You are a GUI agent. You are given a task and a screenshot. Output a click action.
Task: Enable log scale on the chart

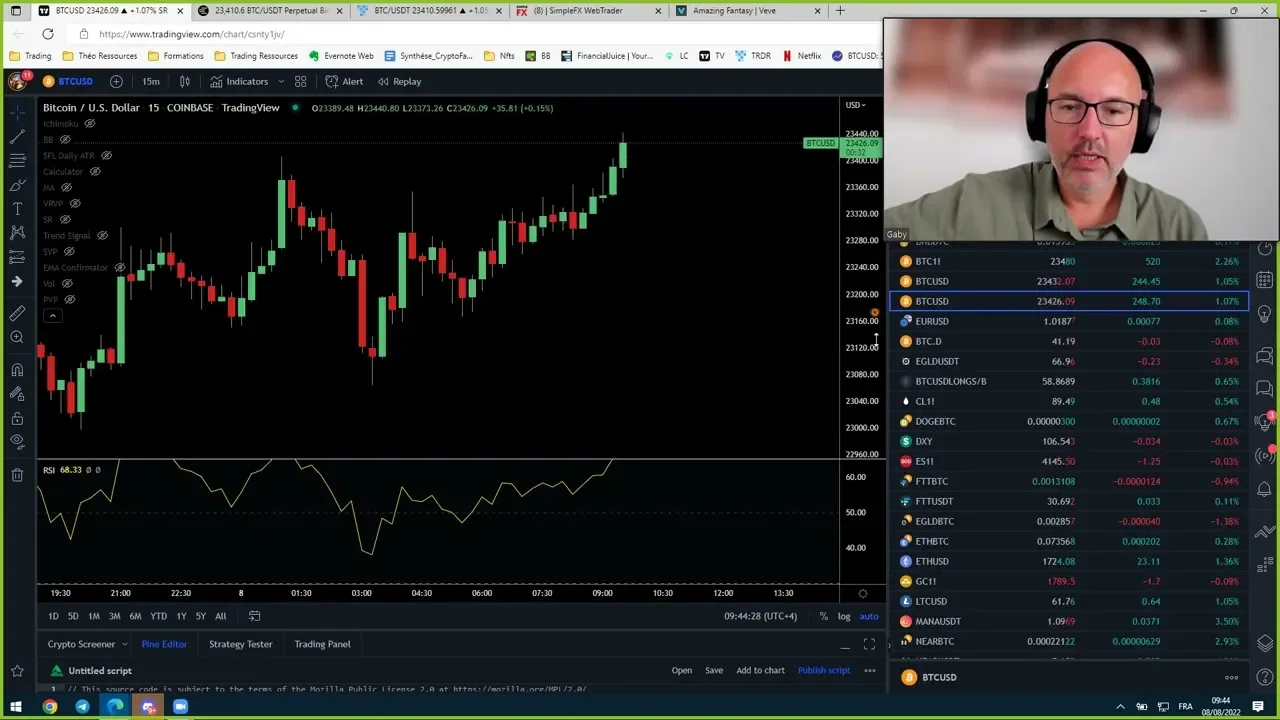(x=844, y=616)
